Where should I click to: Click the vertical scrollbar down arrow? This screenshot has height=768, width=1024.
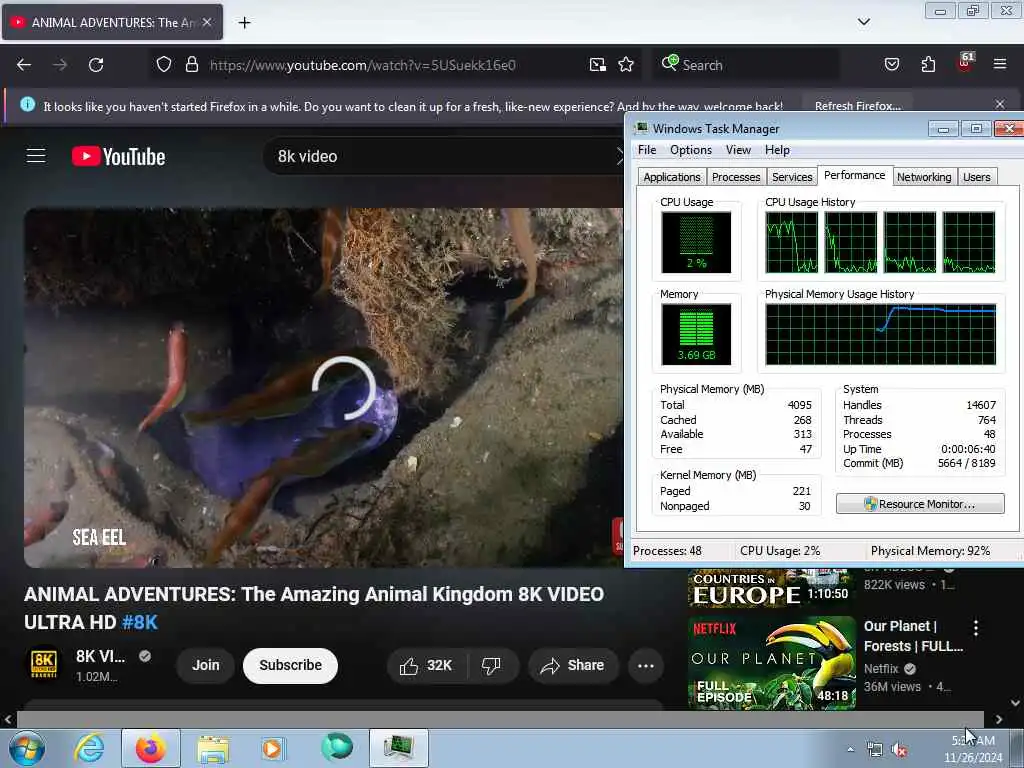click(x=1016, y=703)
